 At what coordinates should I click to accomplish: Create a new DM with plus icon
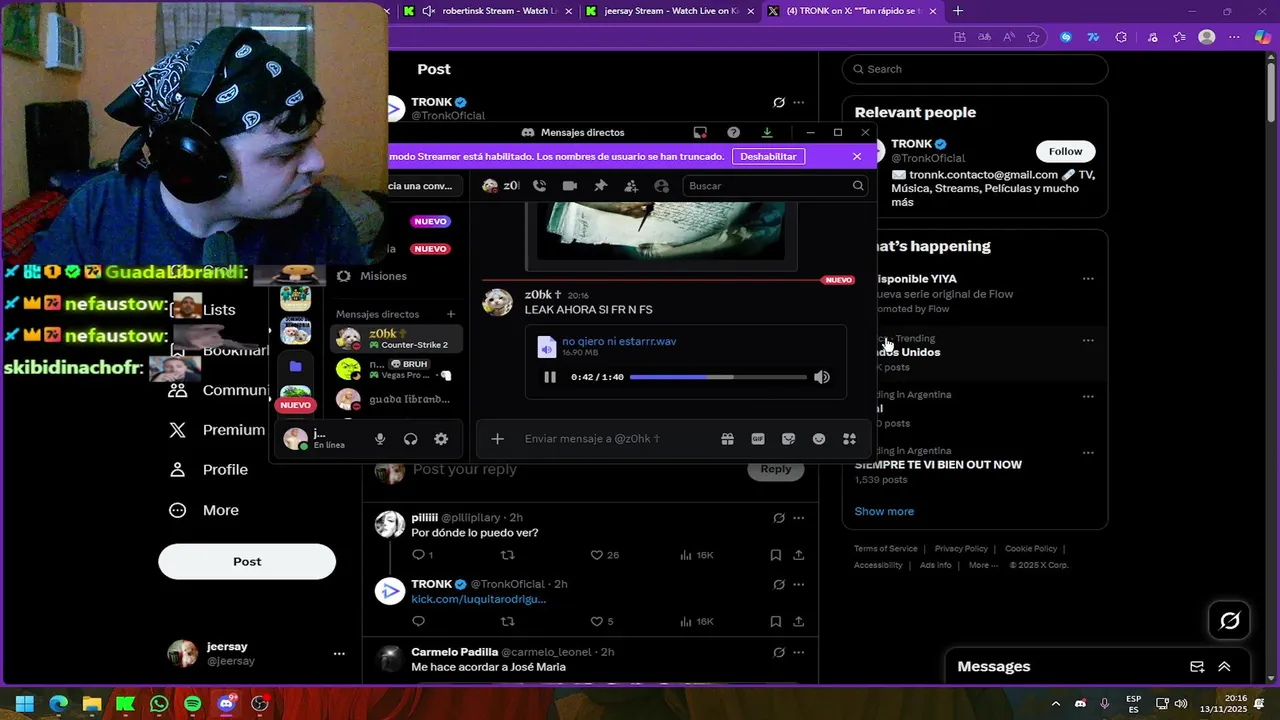coord(451,314)
